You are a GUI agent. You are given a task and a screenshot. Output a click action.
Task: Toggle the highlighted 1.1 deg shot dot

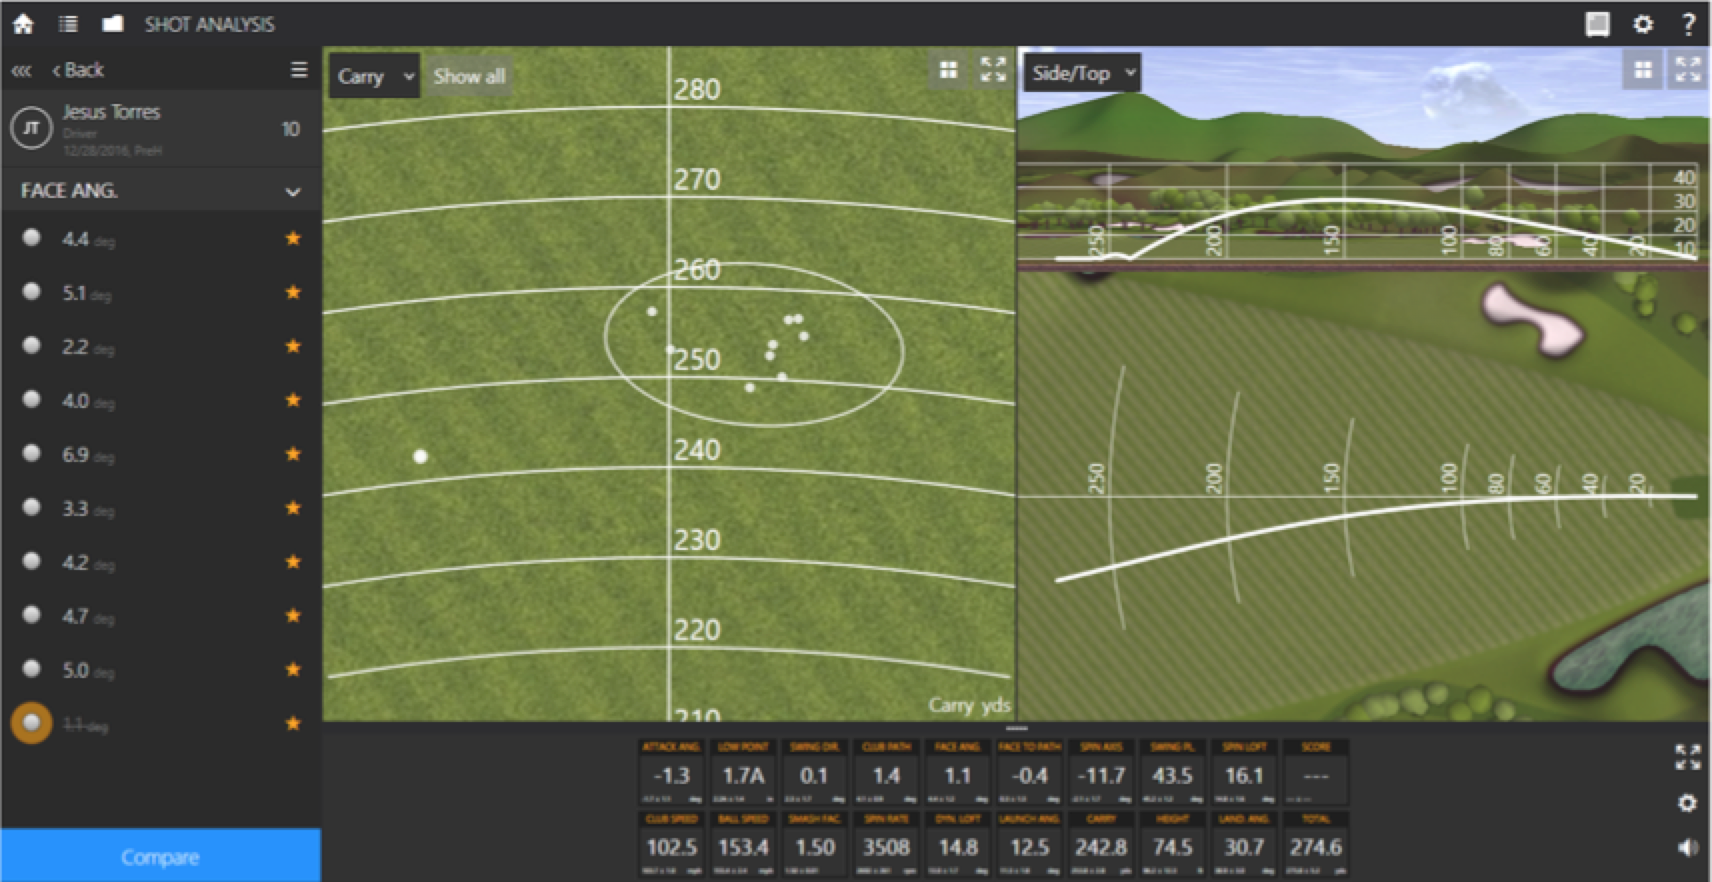click(31, 722)
